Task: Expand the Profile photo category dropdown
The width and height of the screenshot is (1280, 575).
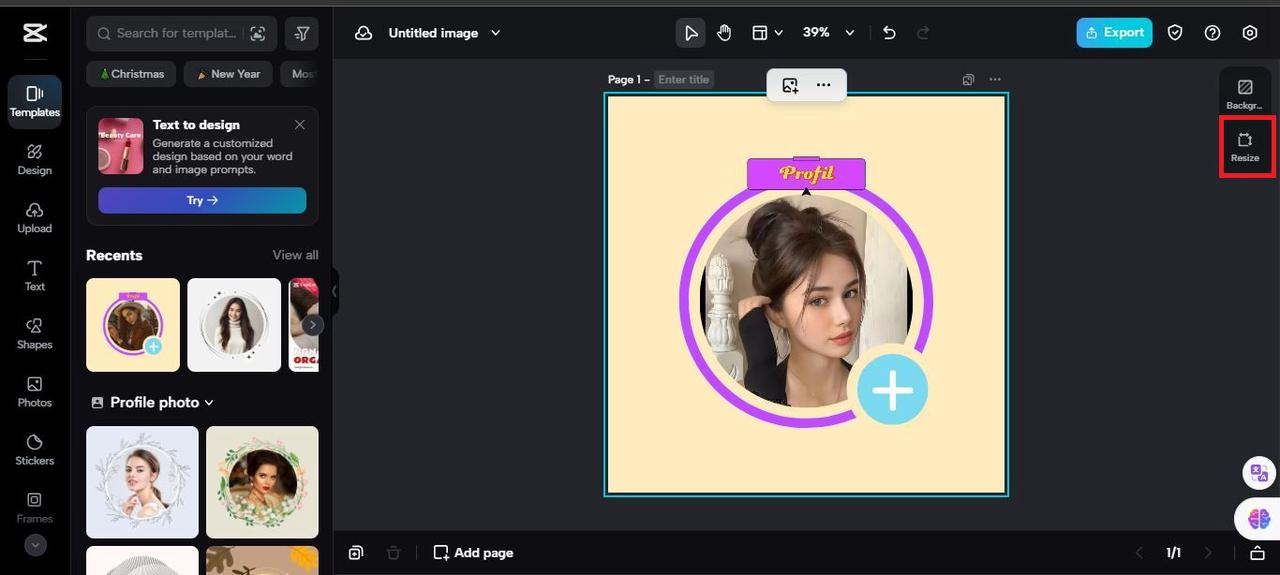Action: (x=153, y=402)
